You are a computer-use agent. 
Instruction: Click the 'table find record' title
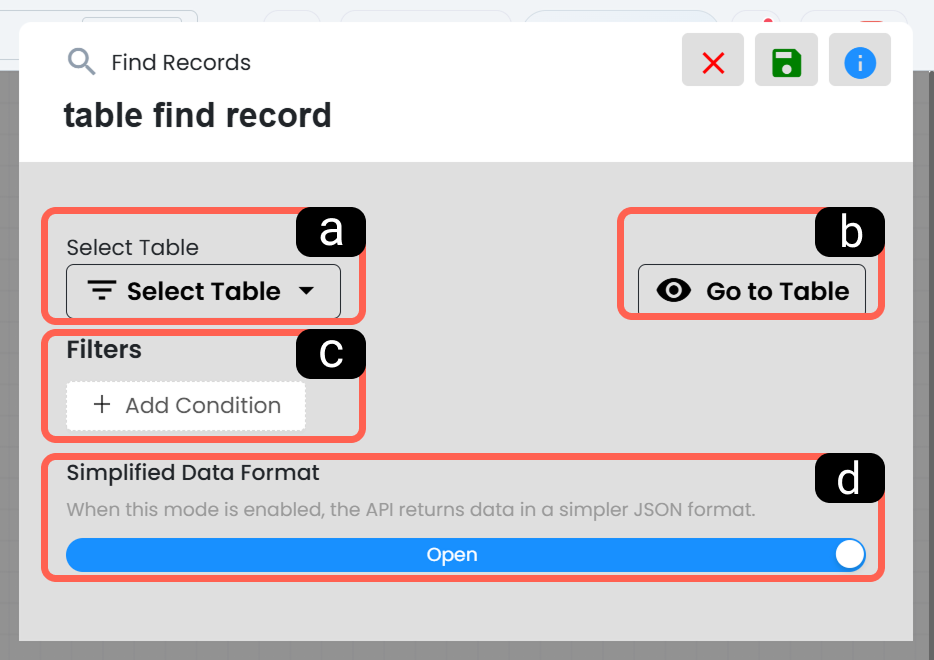pos(197,115)
